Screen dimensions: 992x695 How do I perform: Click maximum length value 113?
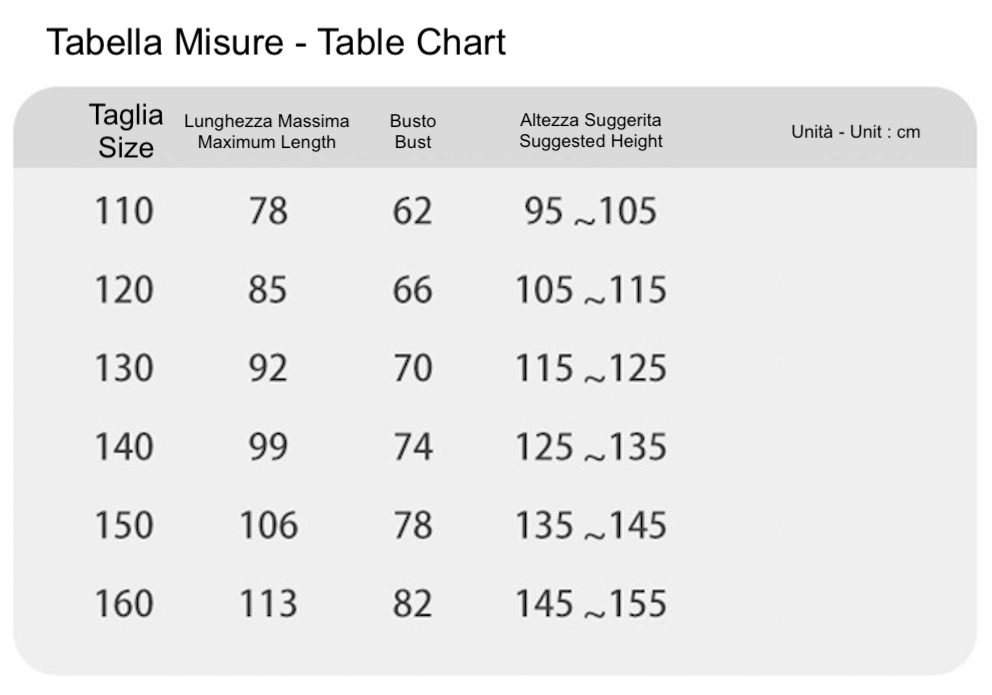268,604
